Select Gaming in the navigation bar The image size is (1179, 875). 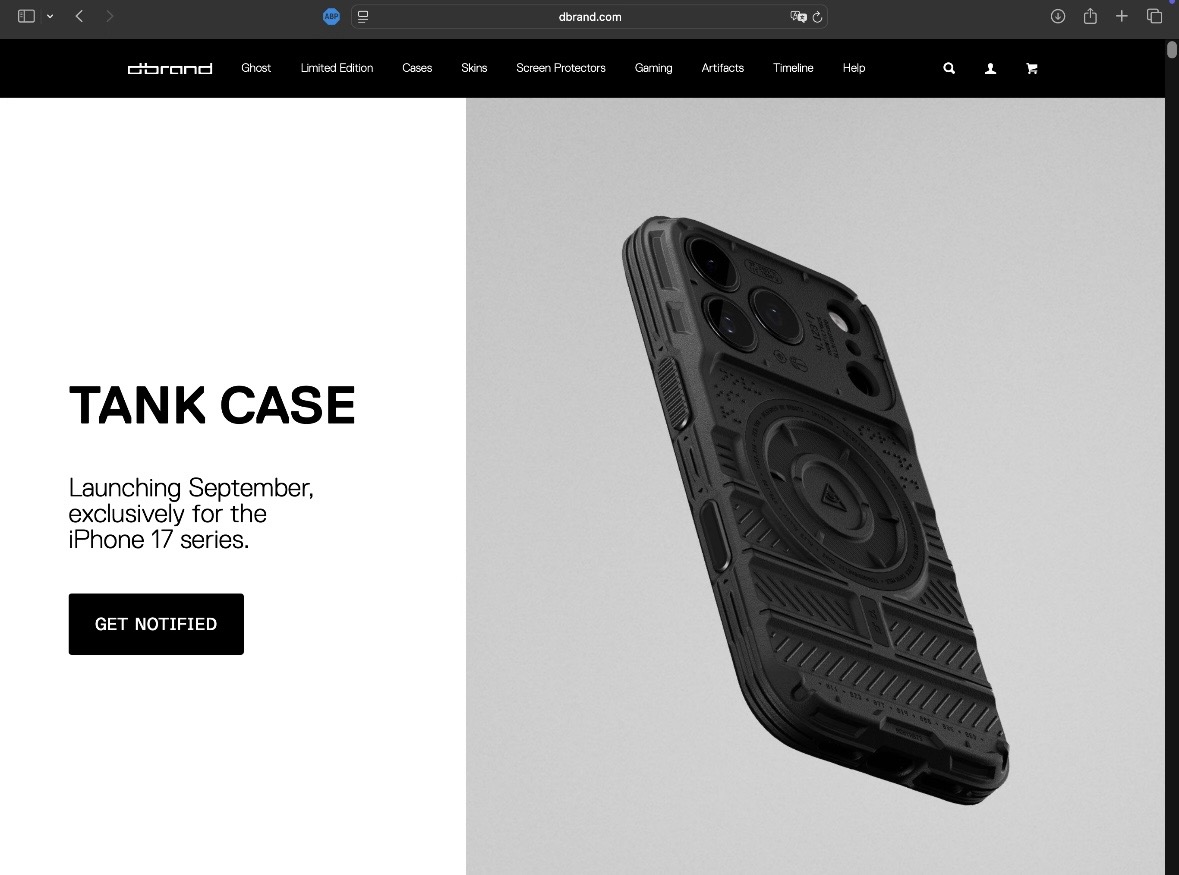(x=653, y=68)
